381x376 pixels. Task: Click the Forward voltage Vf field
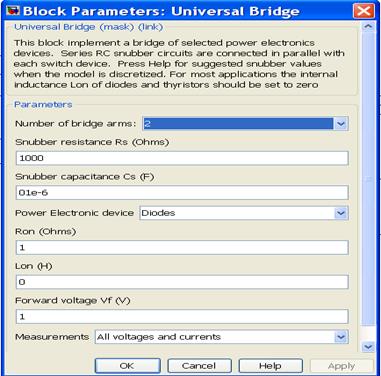pyautogui.click(x=182, y=317)
